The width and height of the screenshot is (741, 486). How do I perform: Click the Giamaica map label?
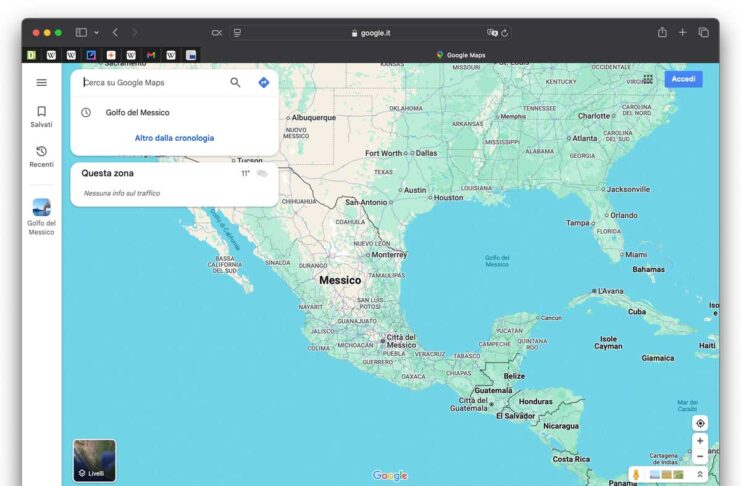click(x=657, y=358)
